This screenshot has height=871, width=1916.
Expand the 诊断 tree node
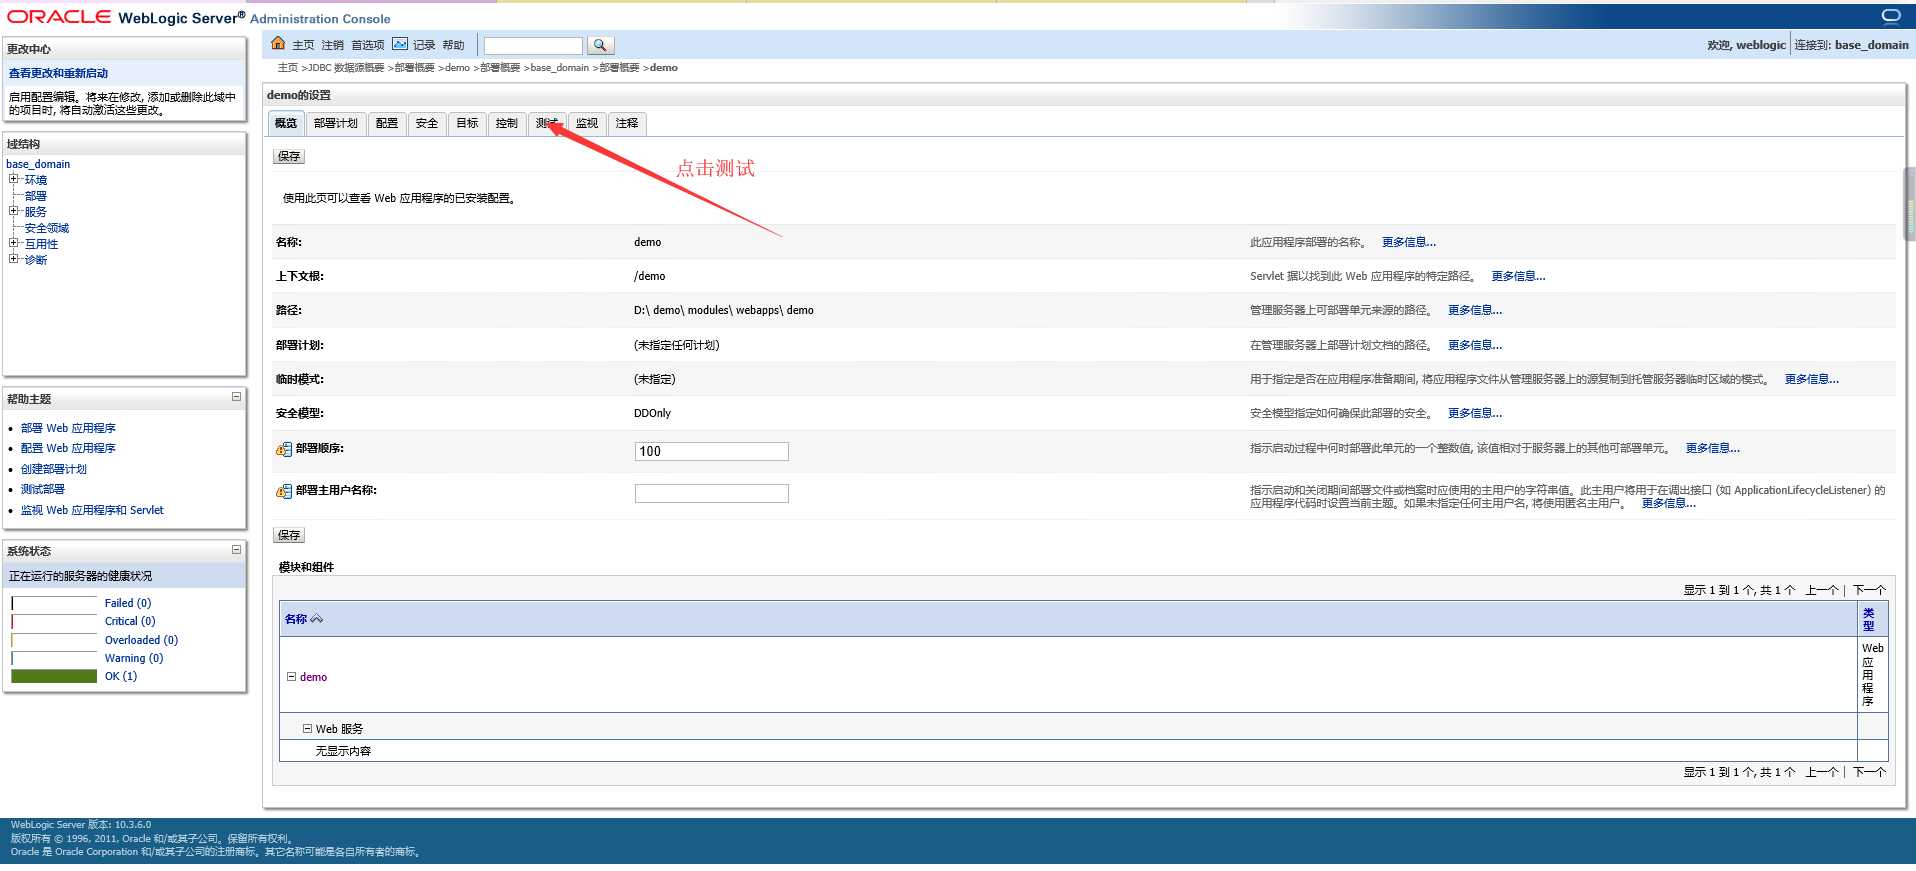coord(14,259)
